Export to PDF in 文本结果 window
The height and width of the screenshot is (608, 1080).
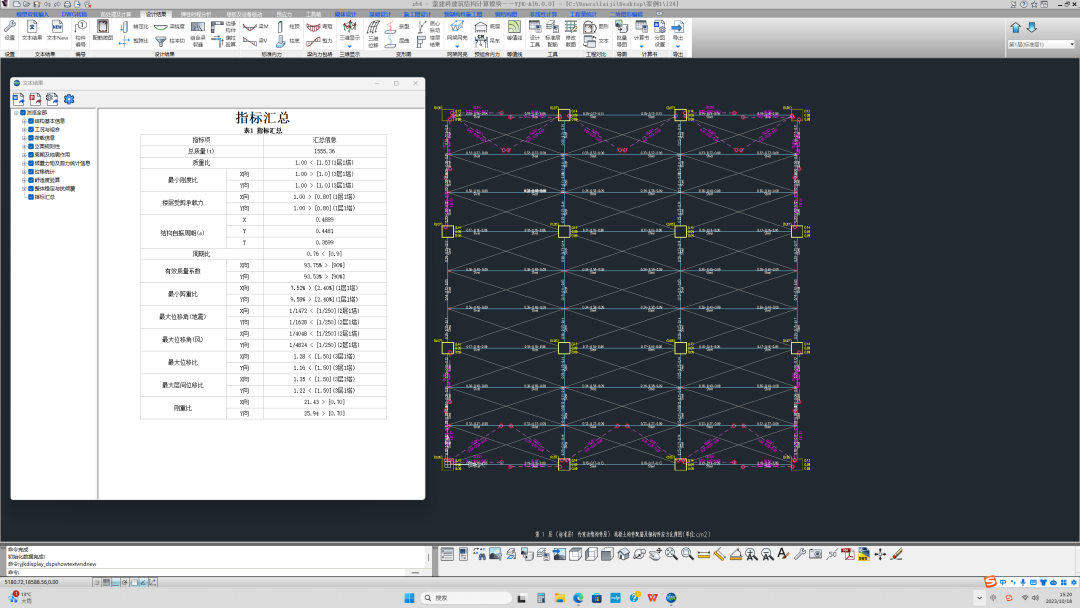[35, 99]
